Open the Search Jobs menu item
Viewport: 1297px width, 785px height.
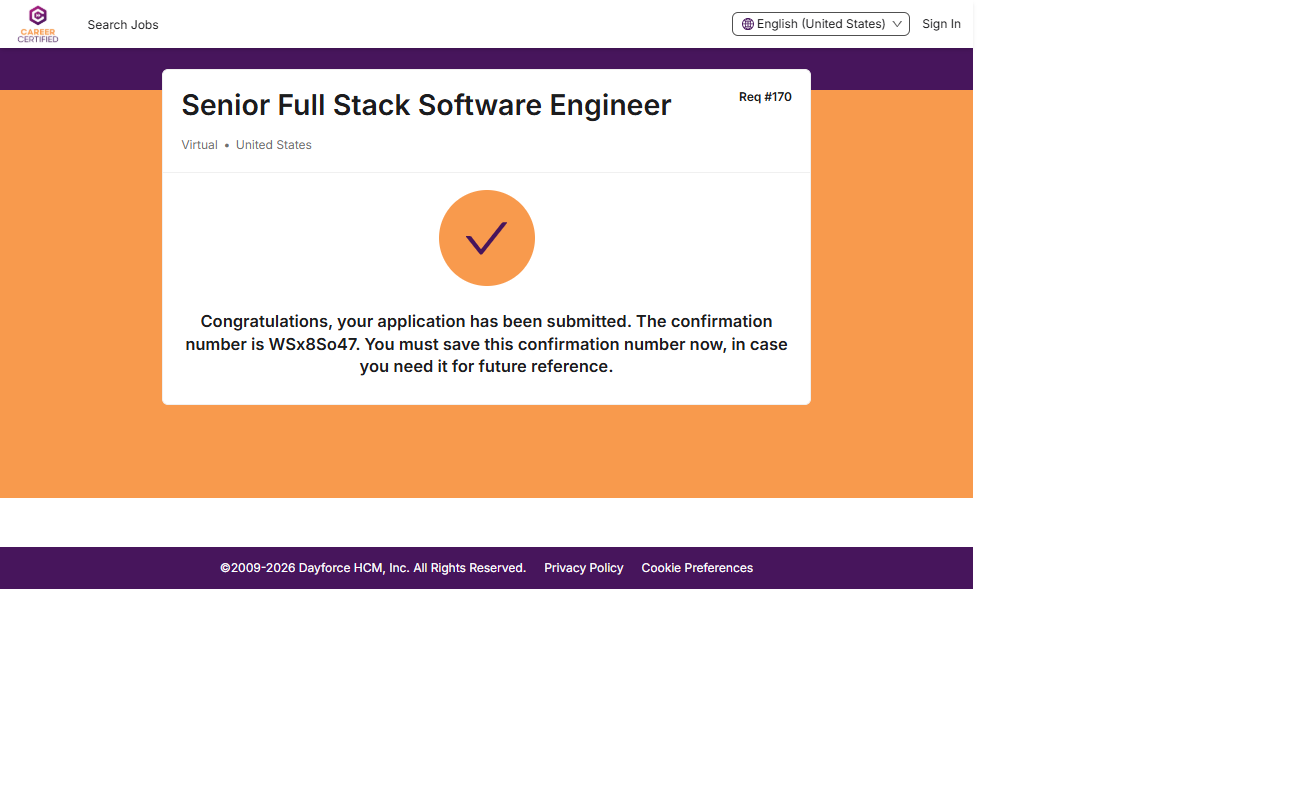123,25
